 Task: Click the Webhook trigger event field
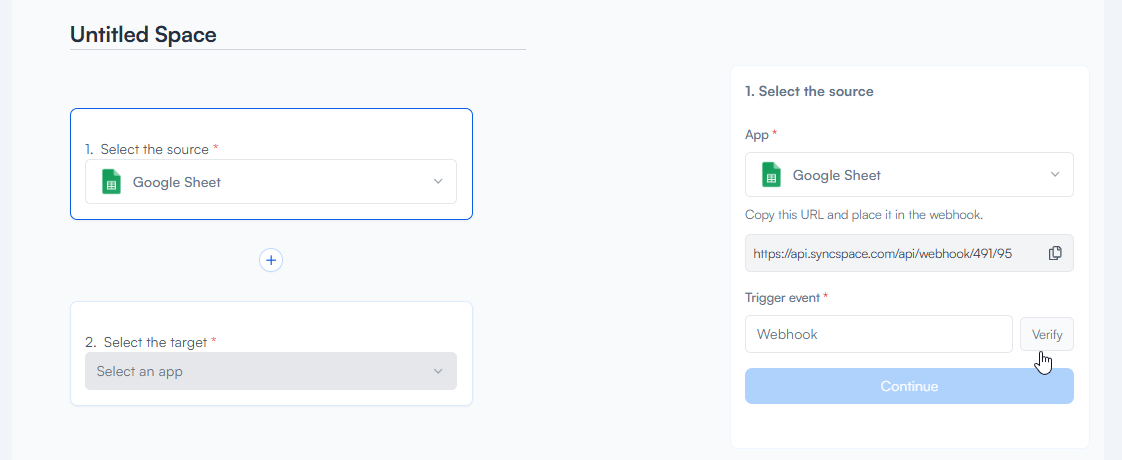tap(878, 334)
